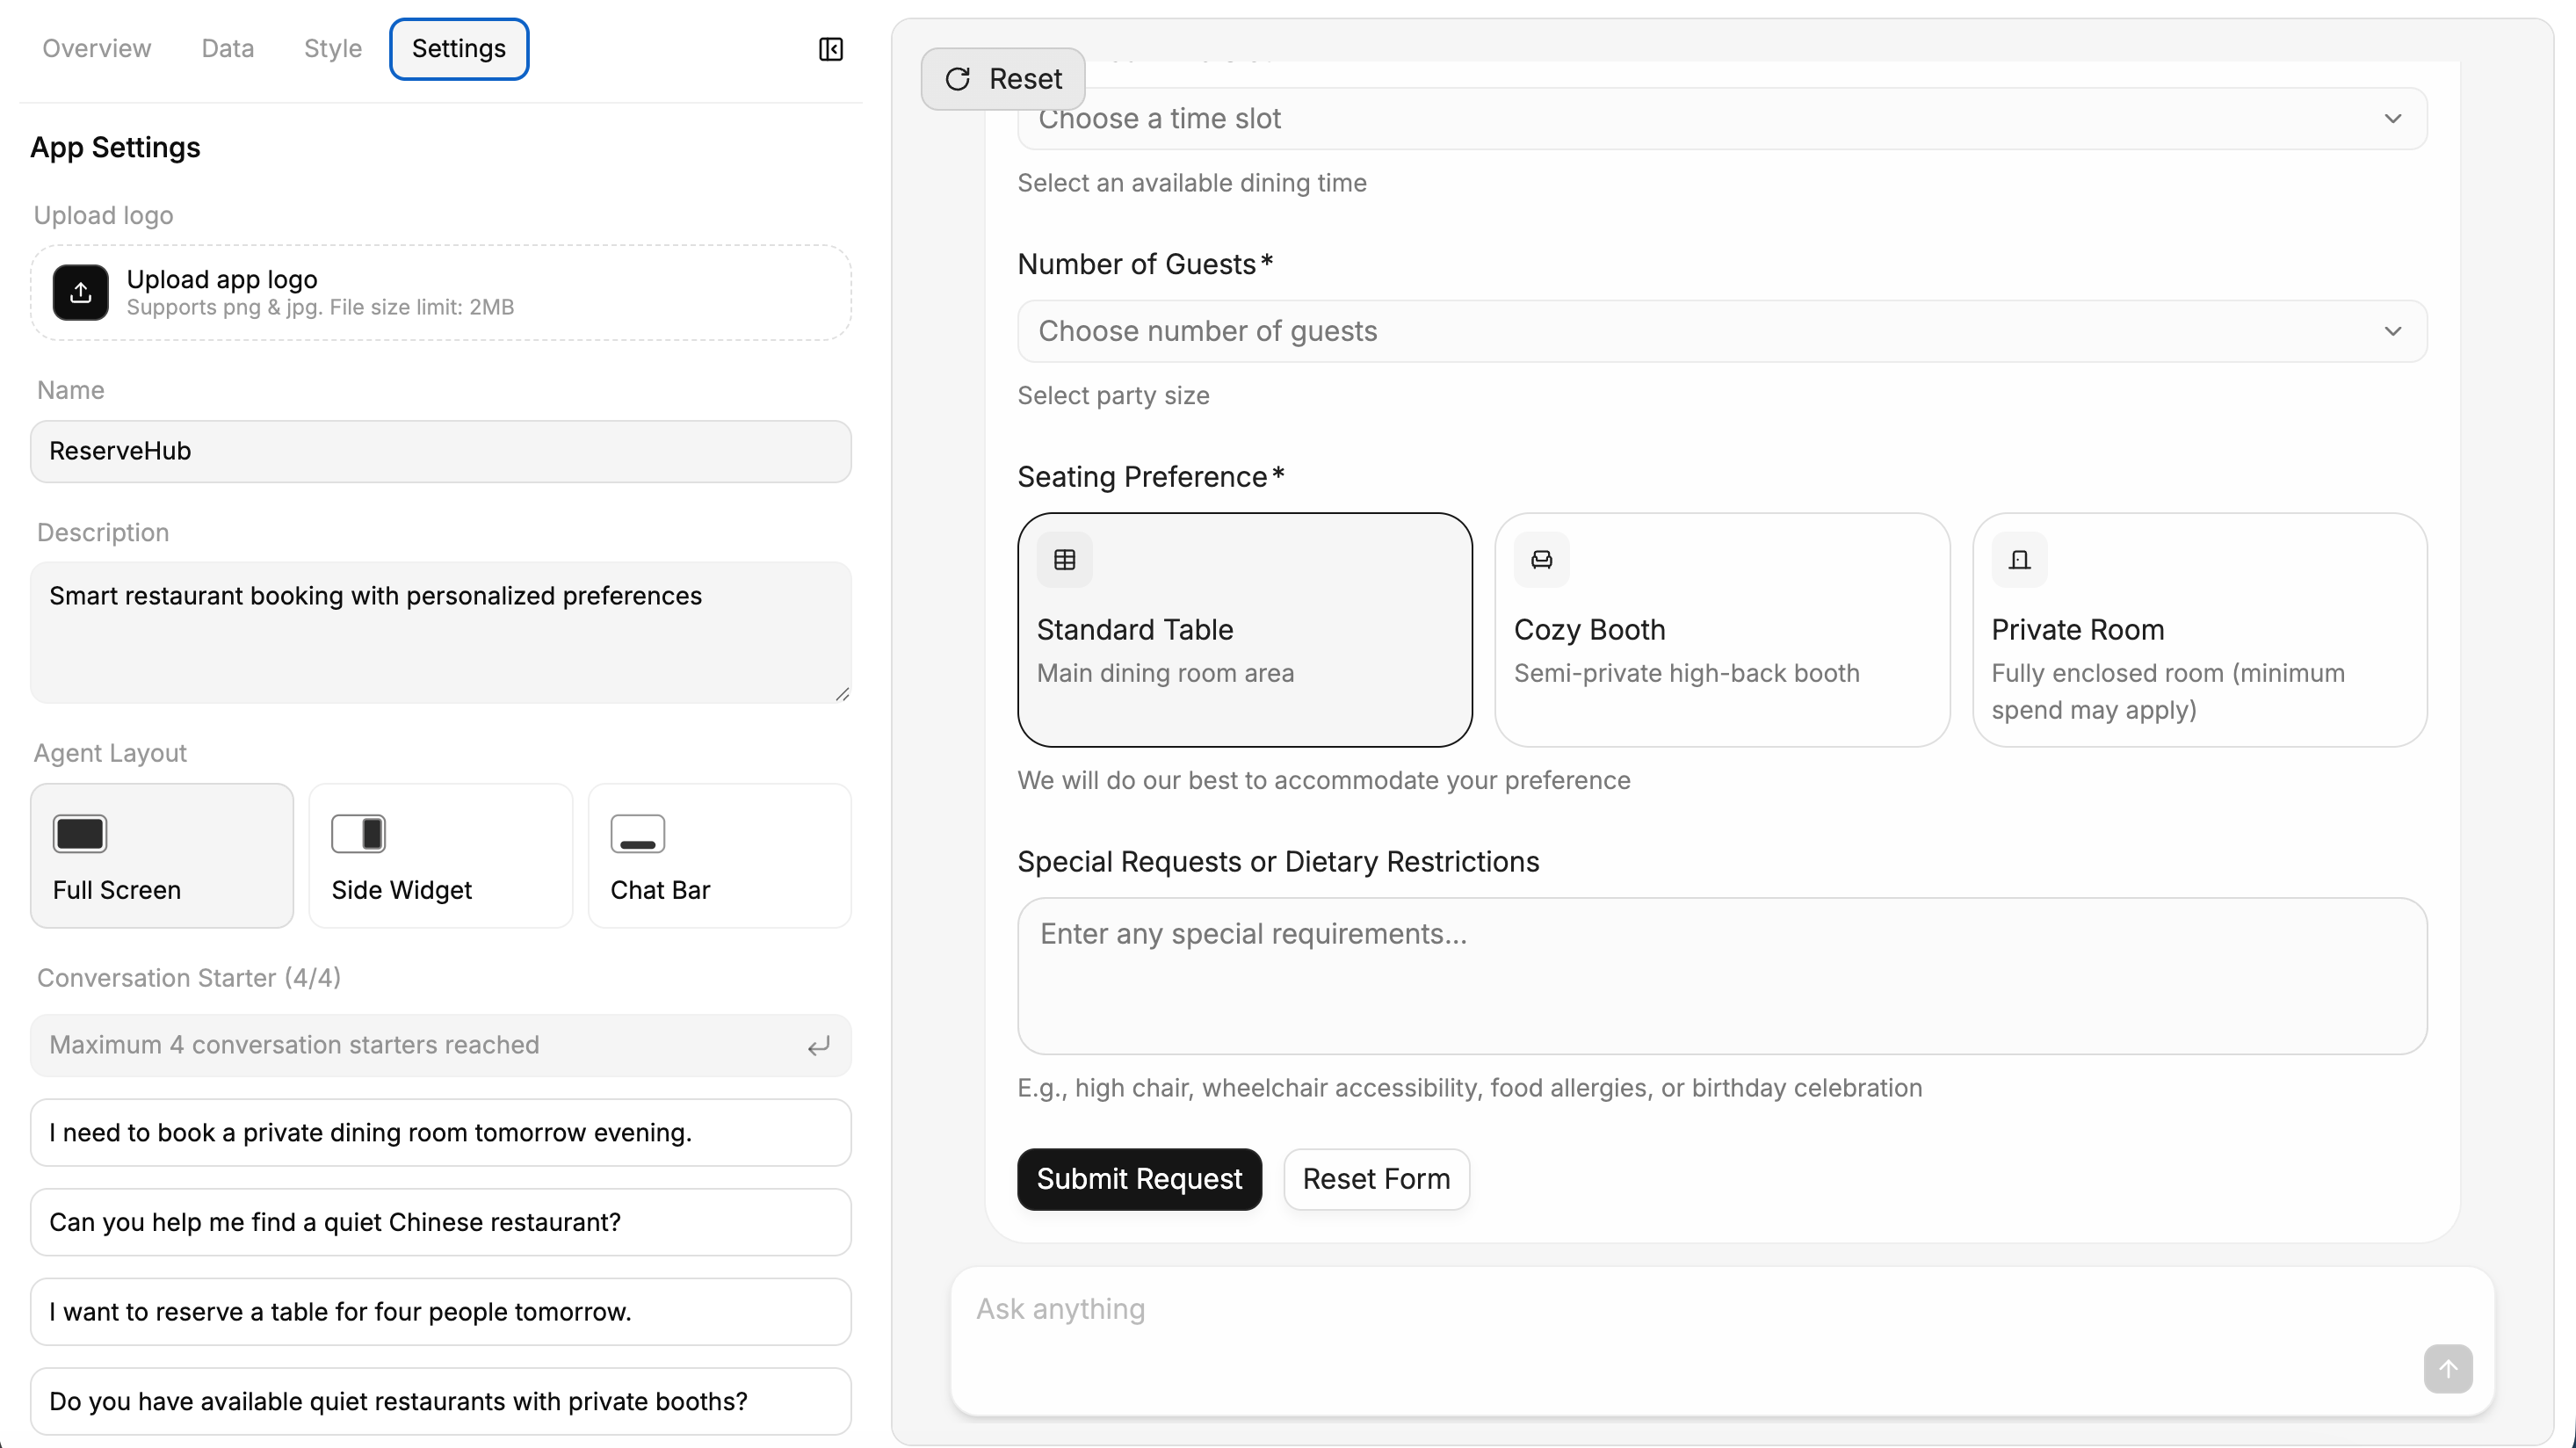Viewport: 2576px width, 1448px height.
Task: Click the Reset button with refresh icon
Action: 1003,79
